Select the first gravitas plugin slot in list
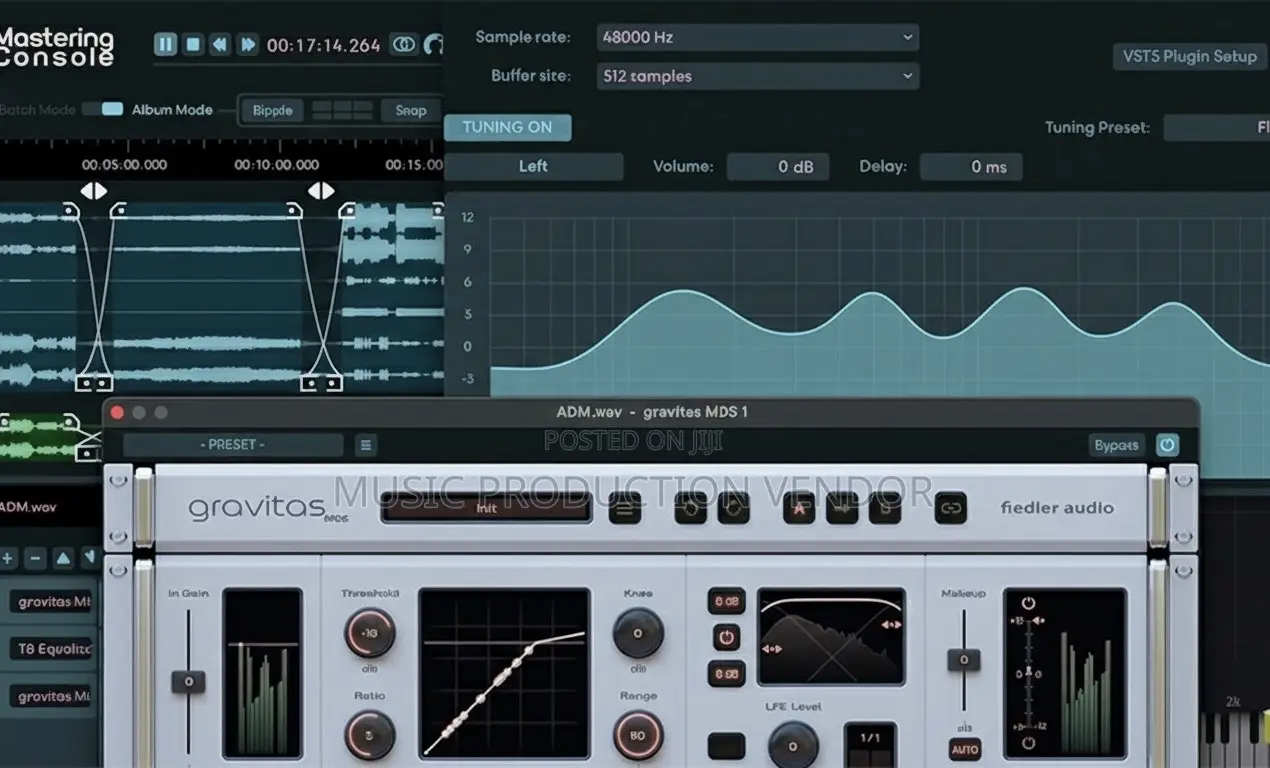 pos(52,601)
